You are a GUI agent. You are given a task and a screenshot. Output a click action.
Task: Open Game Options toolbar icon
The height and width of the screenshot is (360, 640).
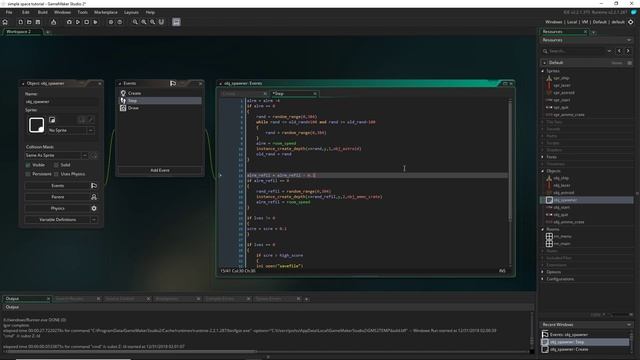tap(111, 22)
